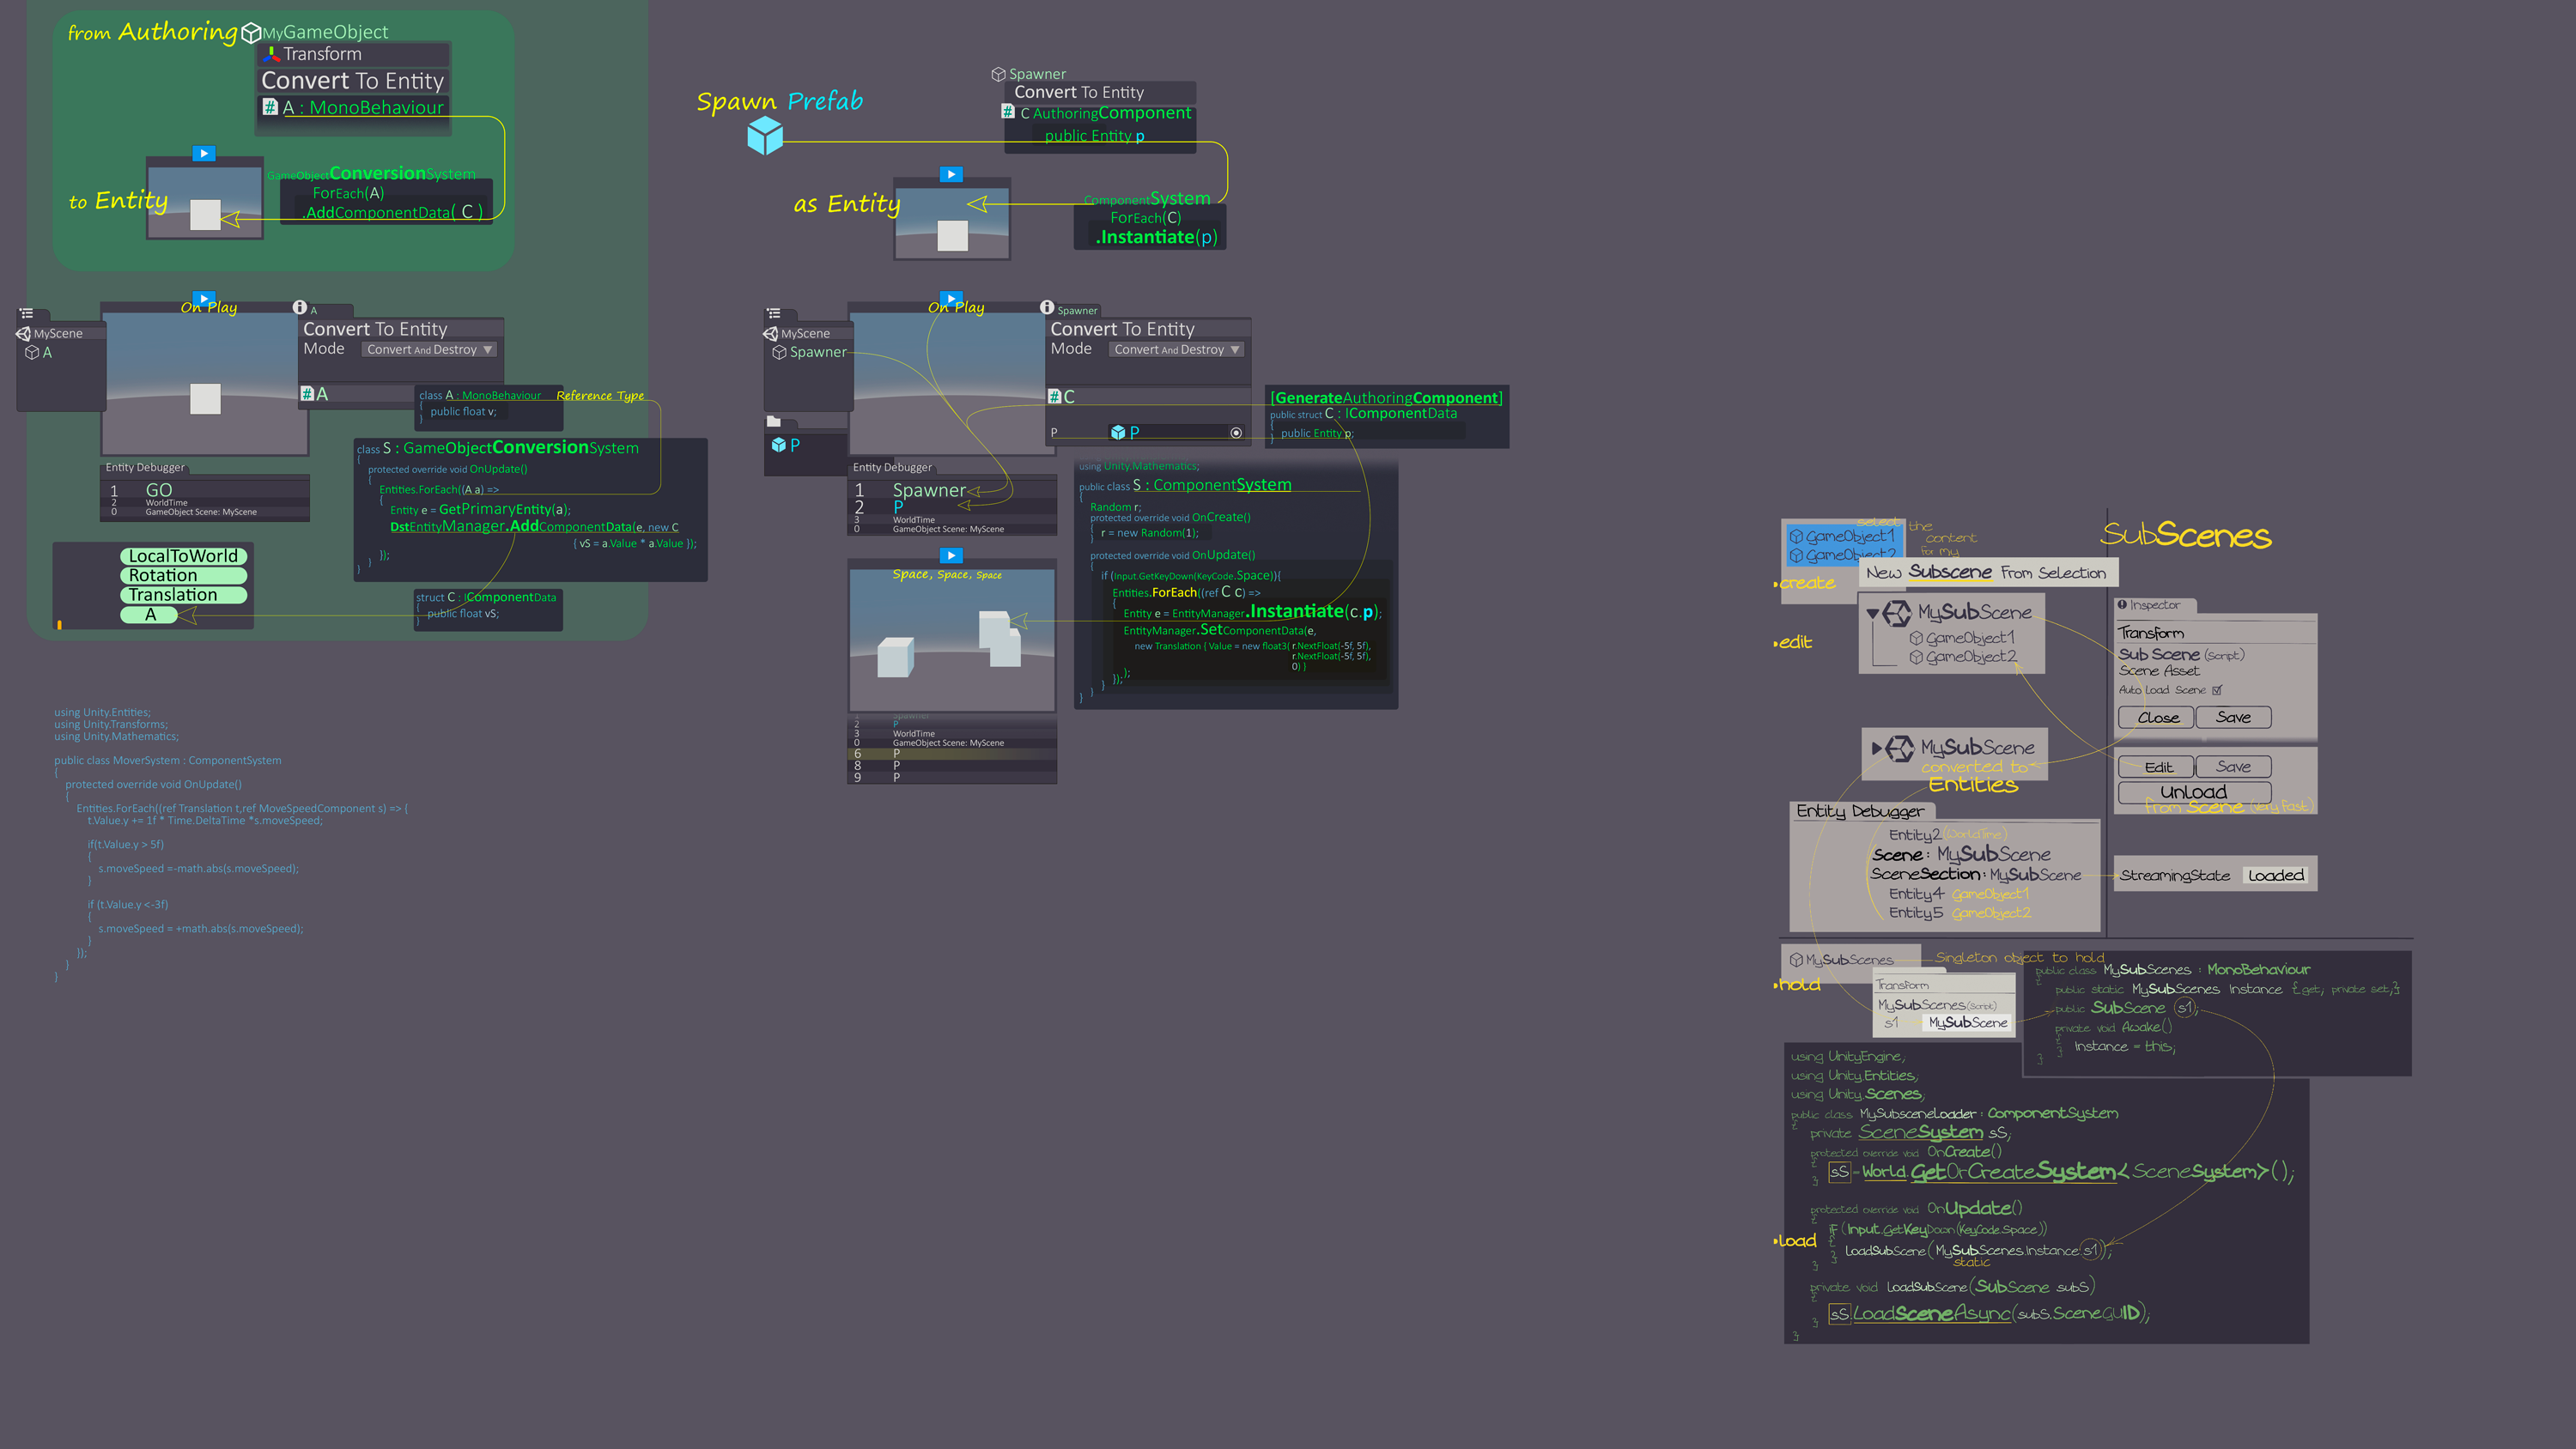Click the script hash icon beside A : MonoBehaviour
The width and height of the screenshot is (2576, 1449).
pyautogui.click(x=270, y=106)
